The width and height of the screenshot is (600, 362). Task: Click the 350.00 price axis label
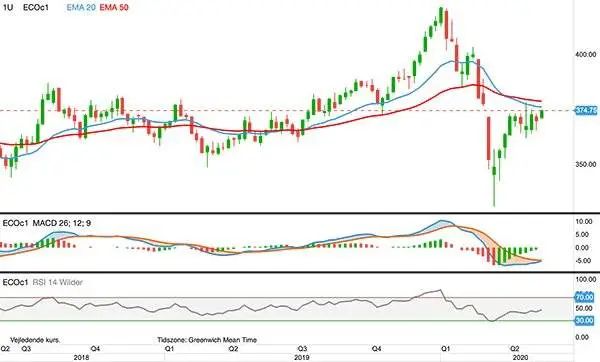tap(586, 164)
